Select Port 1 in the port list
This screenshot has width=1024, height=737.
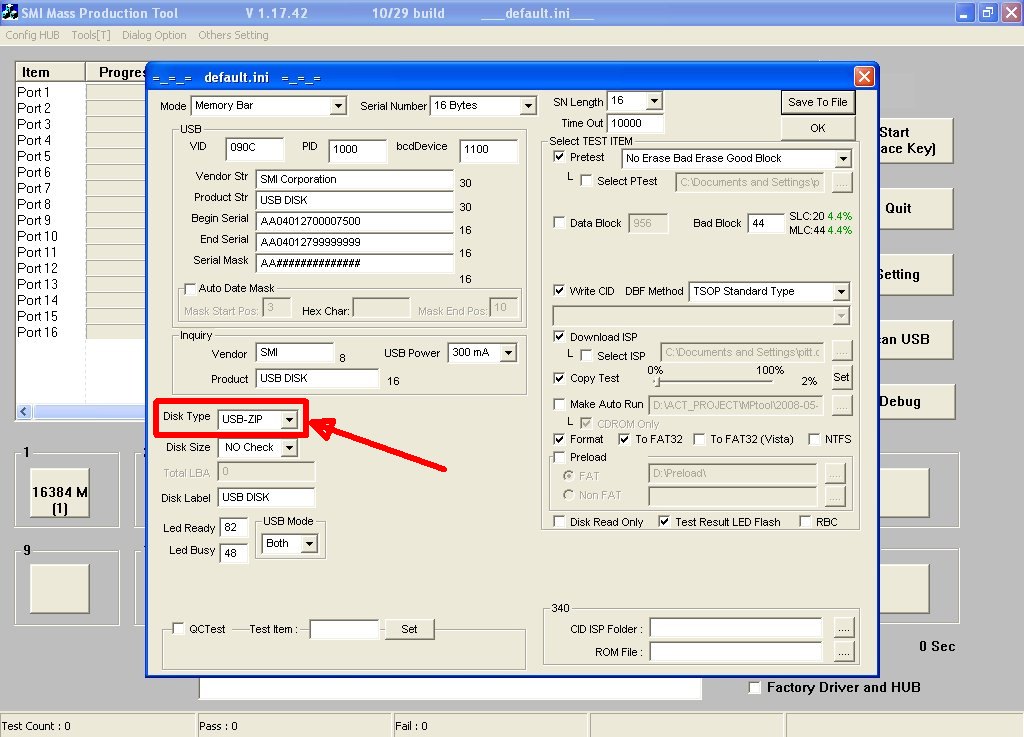click(33, 92)
